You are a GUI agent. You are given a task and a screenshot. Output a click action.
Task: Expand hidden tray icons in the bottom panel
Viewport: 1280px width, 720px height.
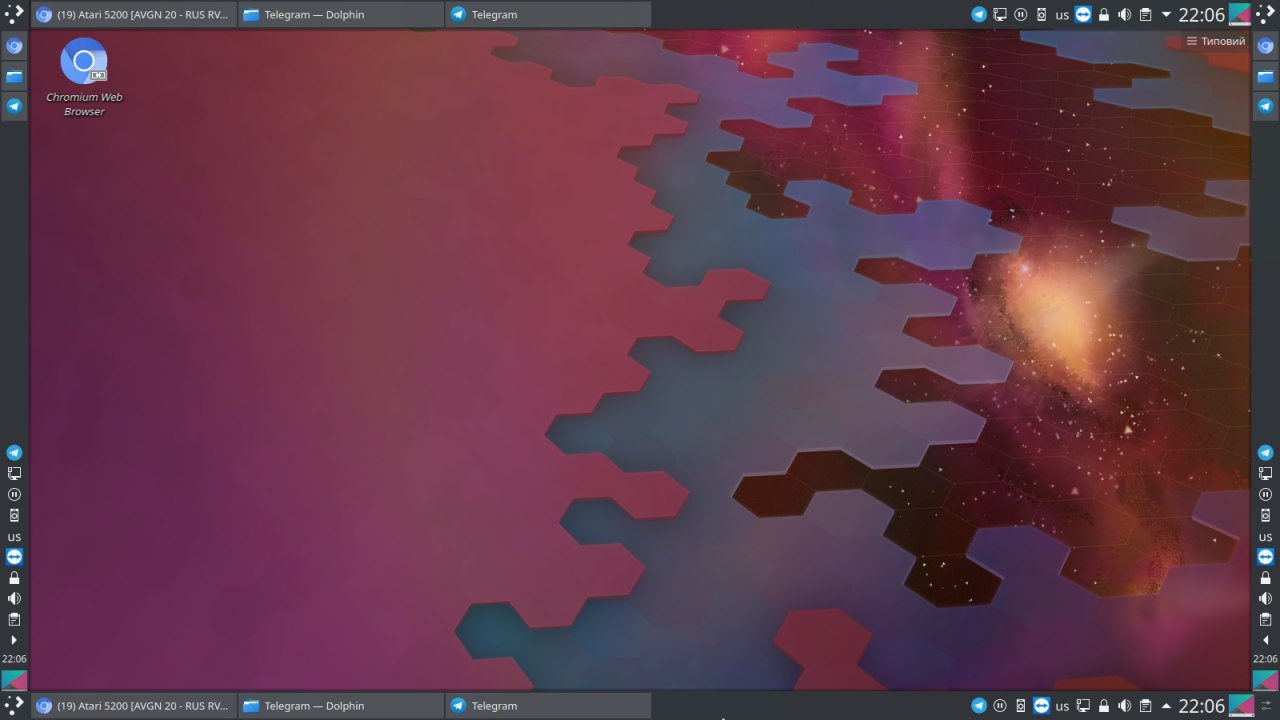pyautogui.click(x=1166, y=706)
